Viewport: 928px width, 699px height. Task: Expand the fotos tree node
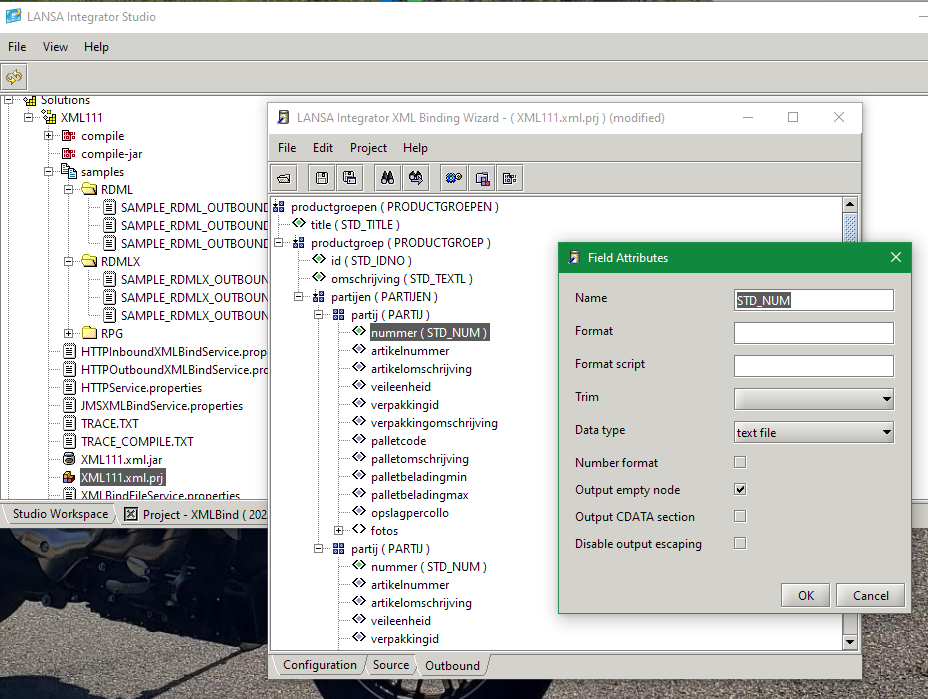click(339, 531)
